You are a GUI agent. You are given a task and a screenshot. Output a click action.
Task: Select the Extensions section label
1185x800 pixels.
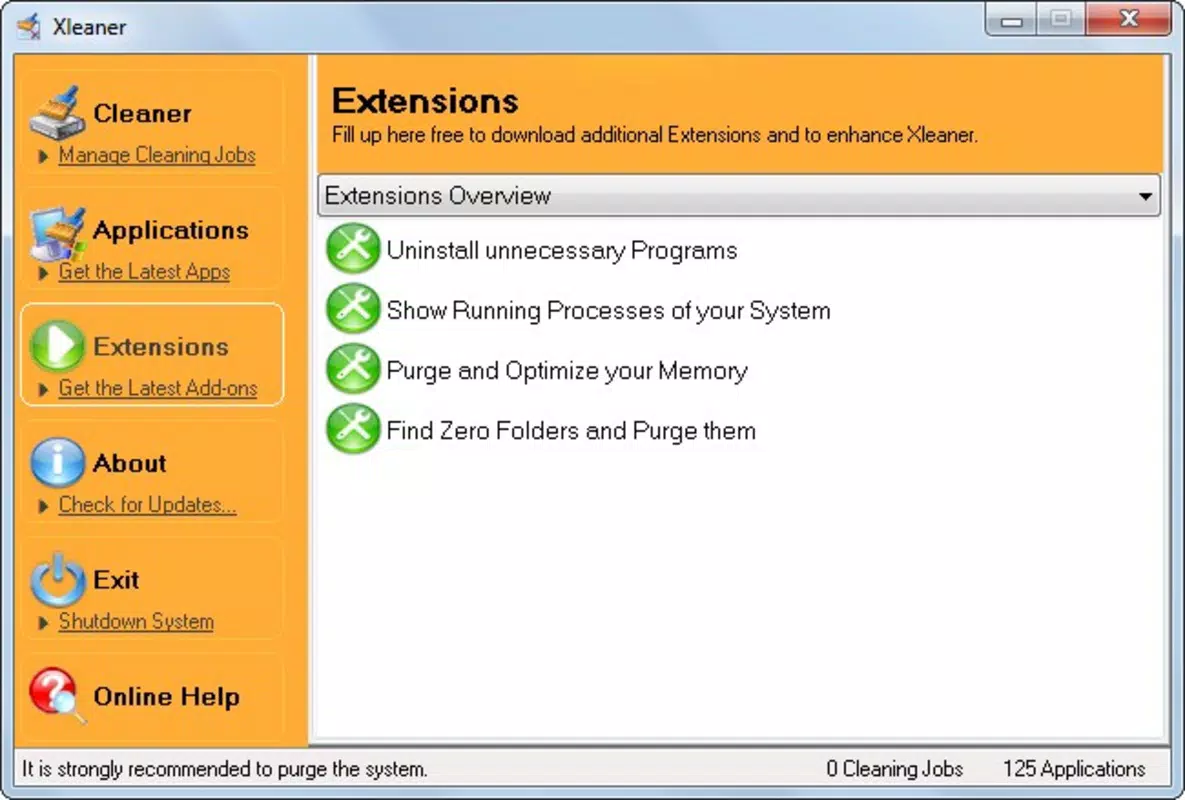[x=161, y=347]
